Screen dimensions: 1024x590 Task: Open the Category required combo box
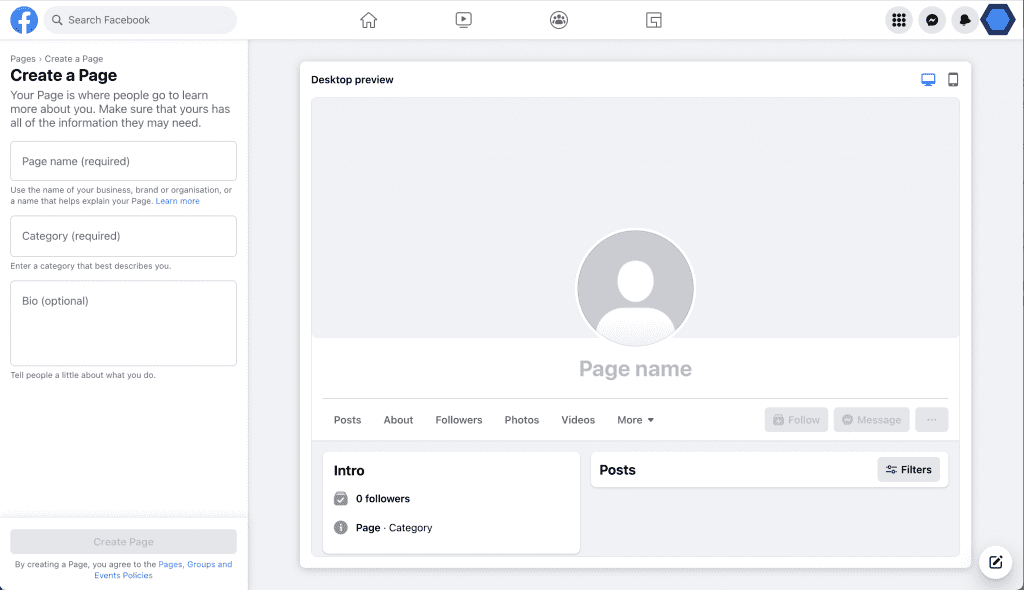(x=123, y=236)
